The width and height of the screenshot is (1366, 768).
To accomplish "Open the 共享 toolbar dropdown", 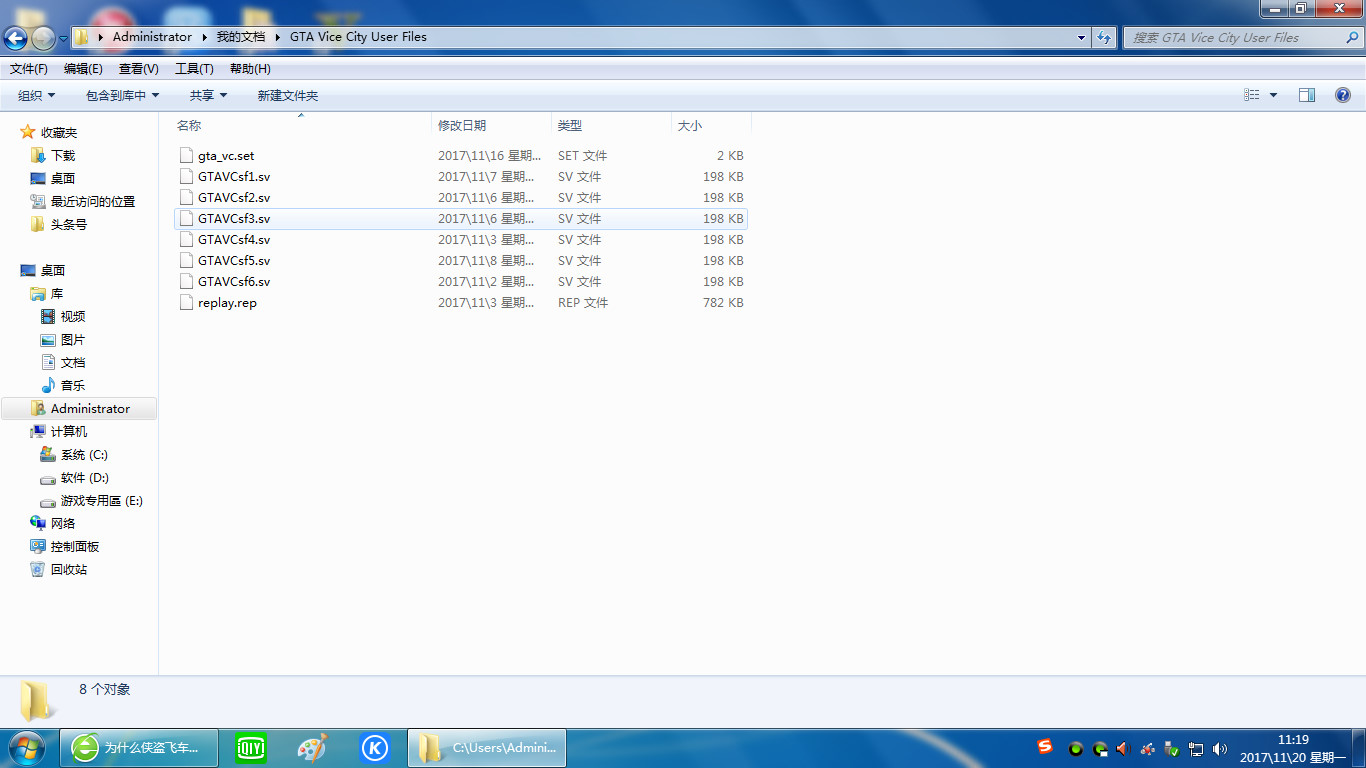I will pyautogui.click(x=208, y=95).
